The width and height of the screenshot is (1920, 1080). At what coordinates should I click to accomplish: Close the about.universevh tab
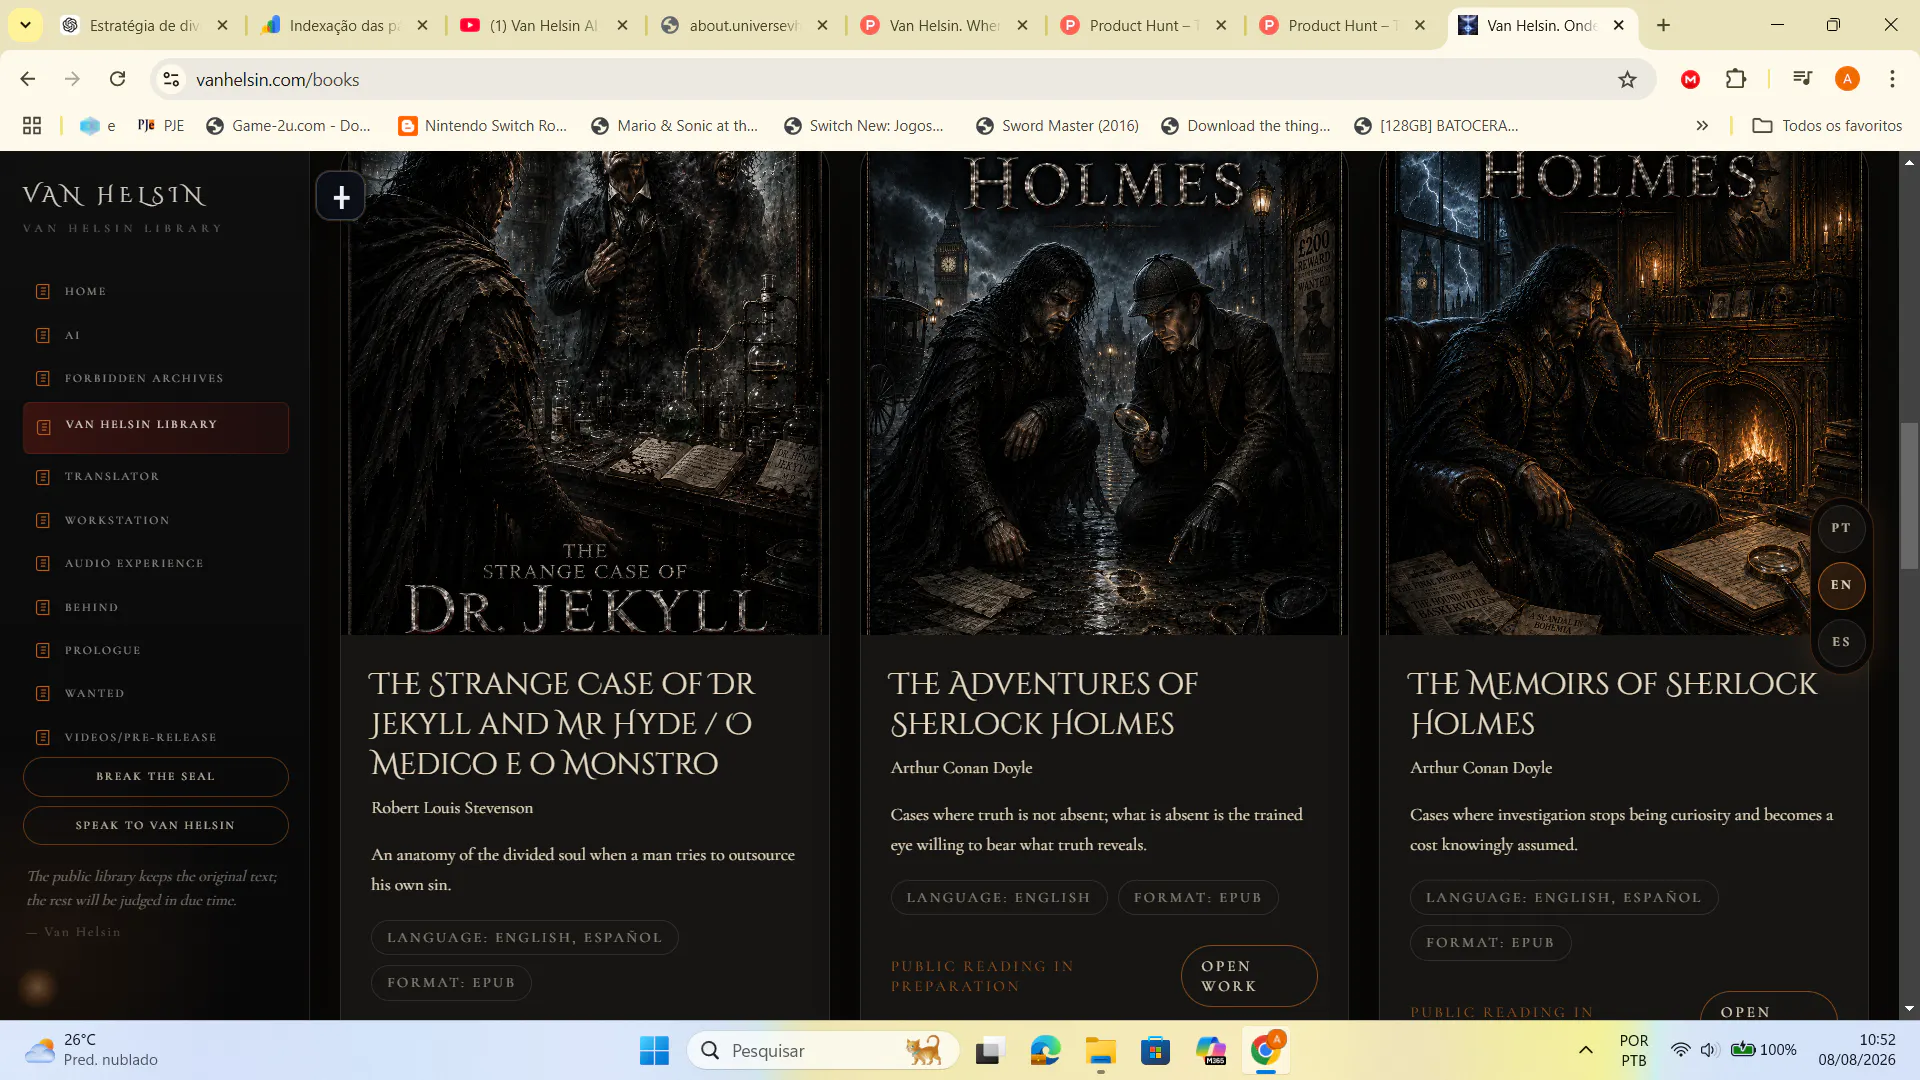822,26
